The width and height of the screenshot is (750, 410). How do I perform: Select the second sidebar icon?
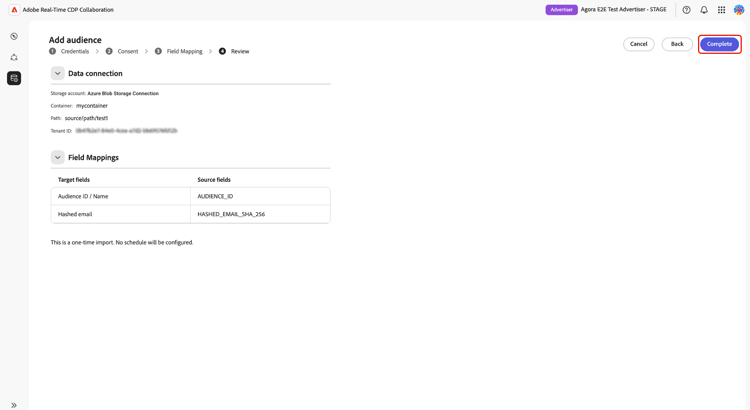tap(14, 57)
